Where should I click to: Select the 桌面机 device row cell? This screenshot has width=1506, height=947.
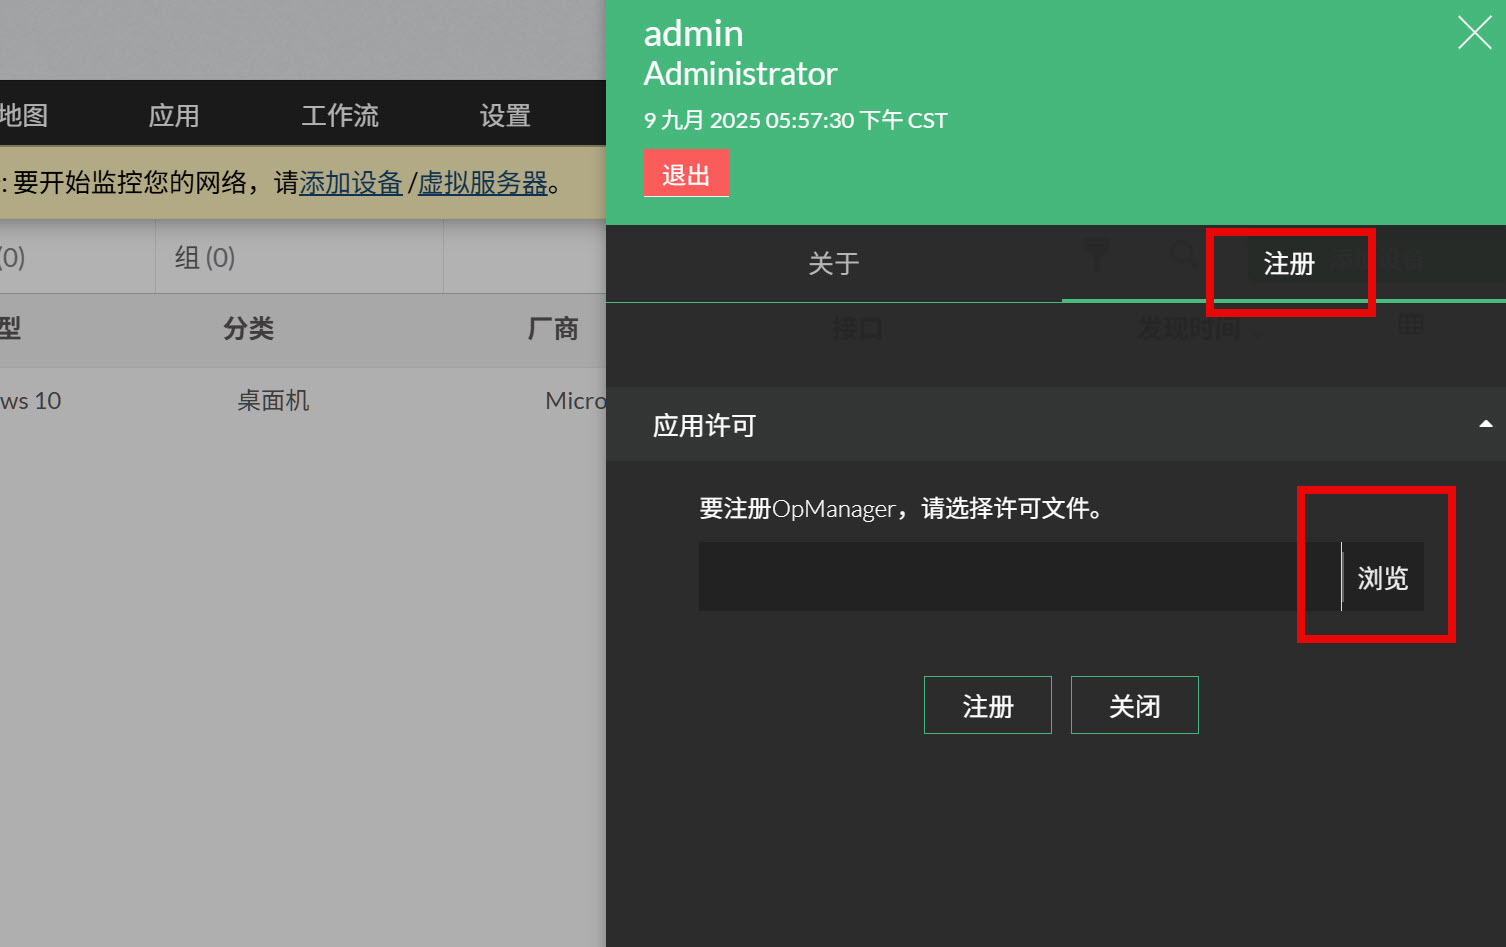point(273,401)
